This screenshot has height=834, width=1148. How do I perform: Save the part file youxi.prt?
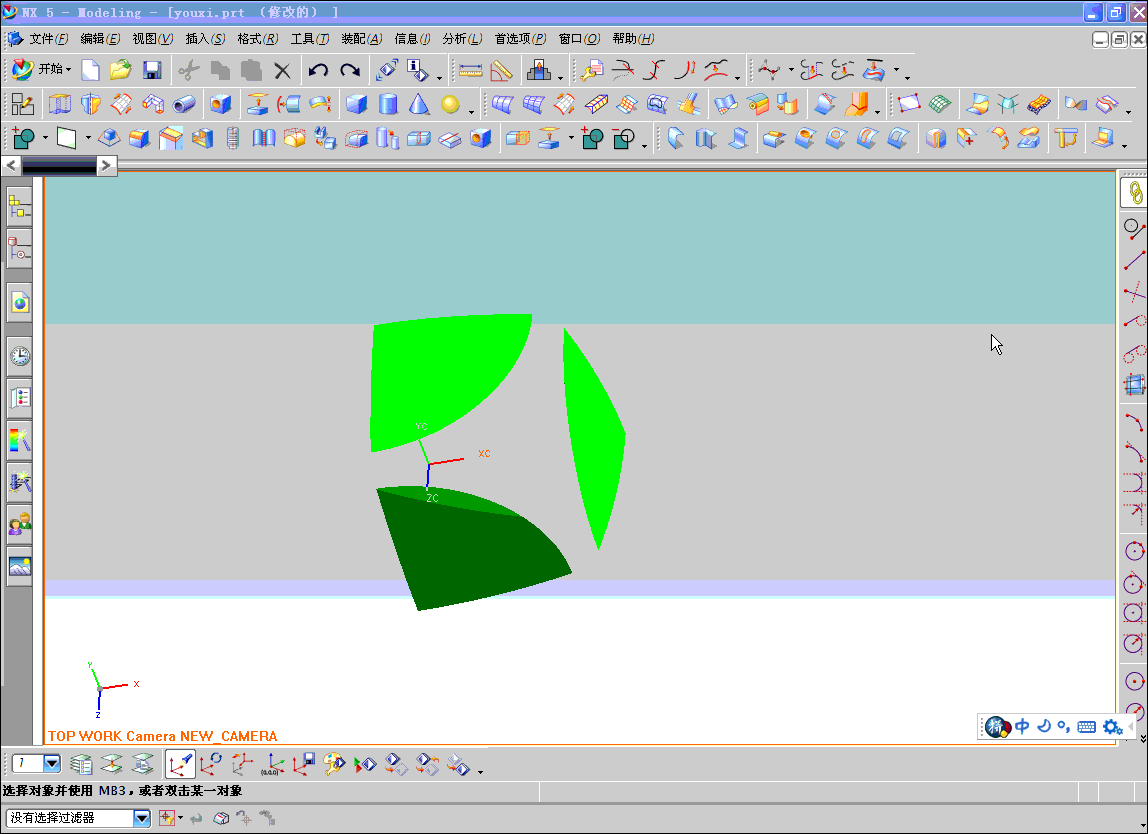click(x=151, y=69)
